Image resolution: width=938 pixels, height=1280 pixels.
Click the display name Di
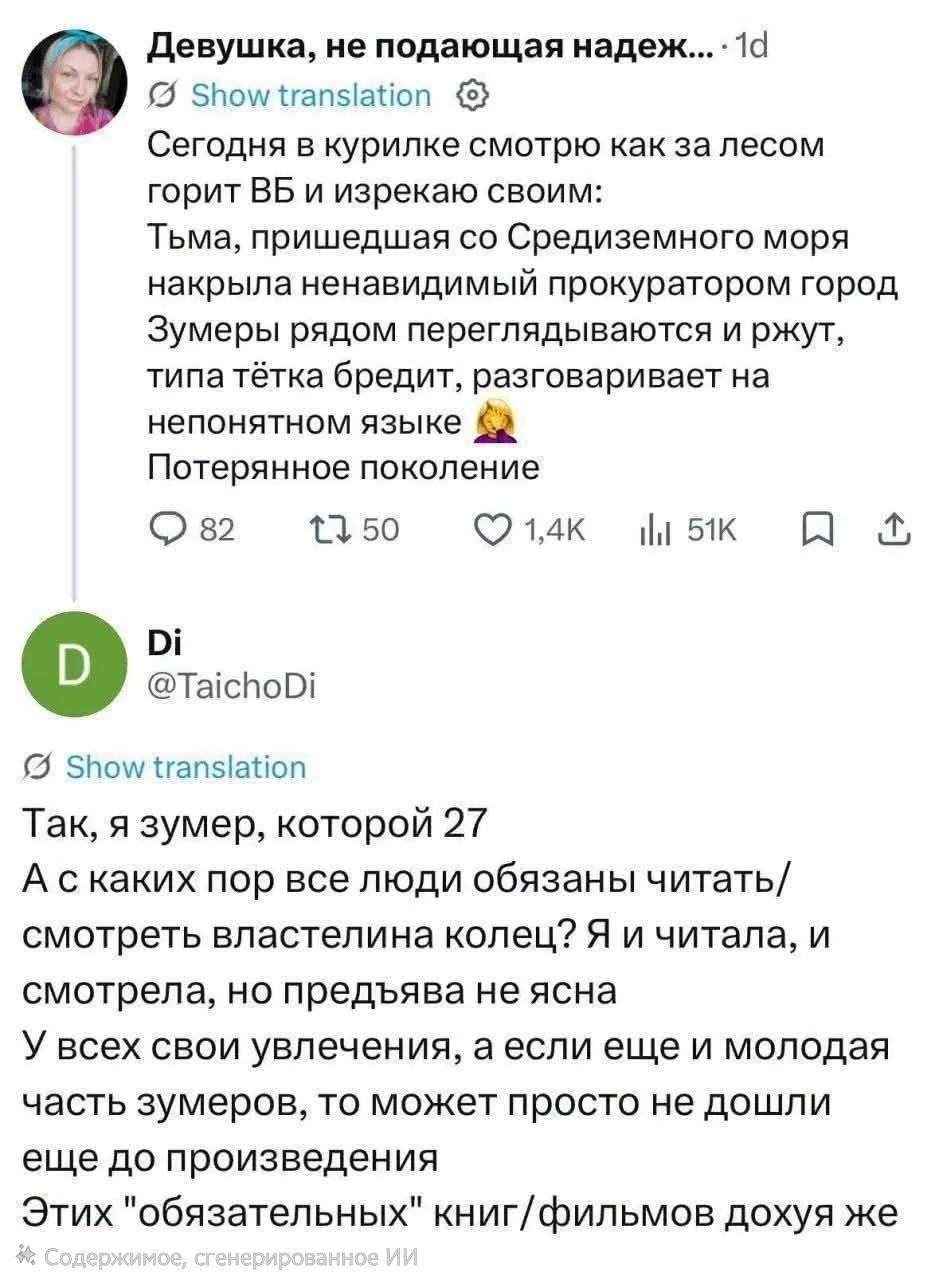161,645
